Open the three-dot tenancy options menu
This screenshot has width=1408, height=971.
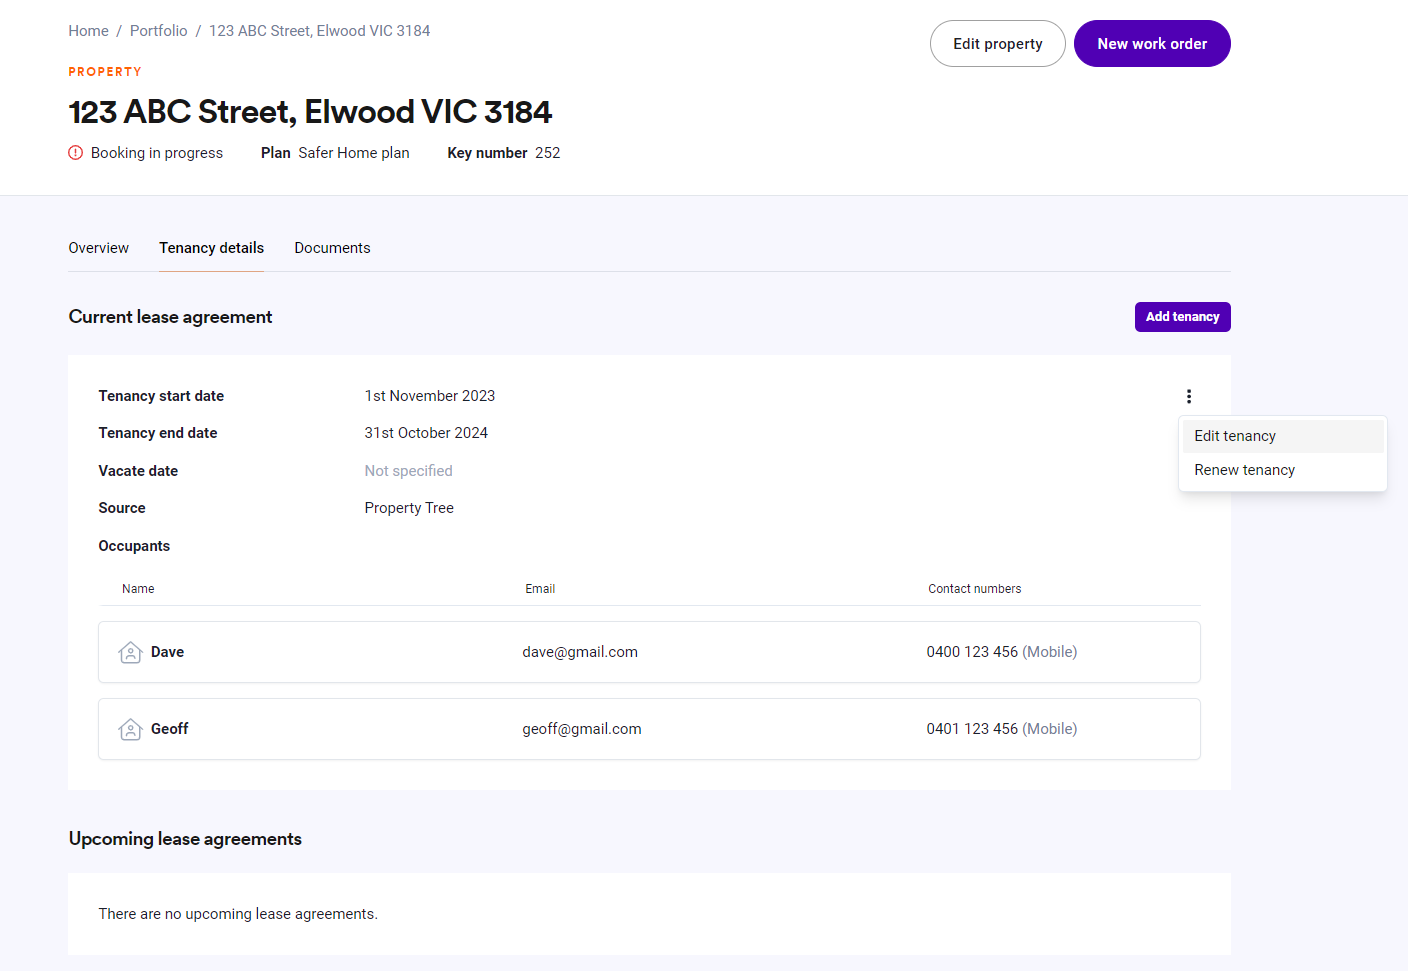(1188, 397)
